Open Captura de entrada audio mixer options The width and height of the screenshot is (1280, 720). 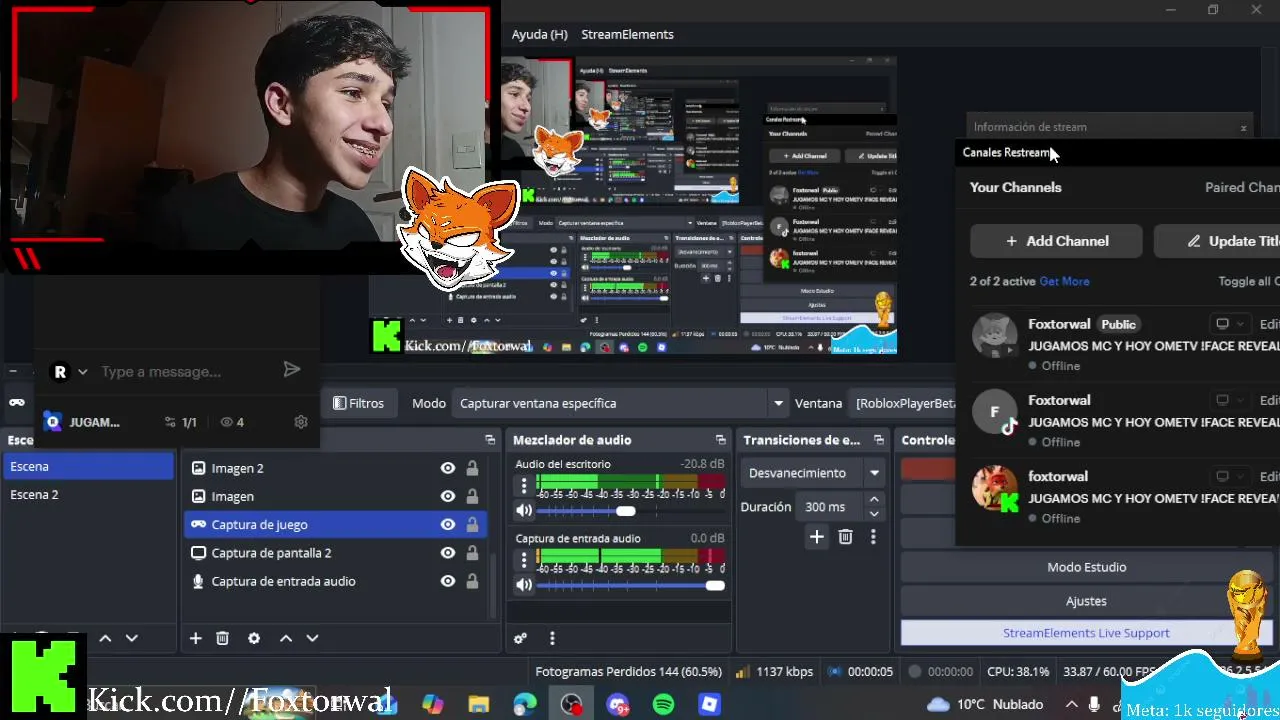[524, 560]
